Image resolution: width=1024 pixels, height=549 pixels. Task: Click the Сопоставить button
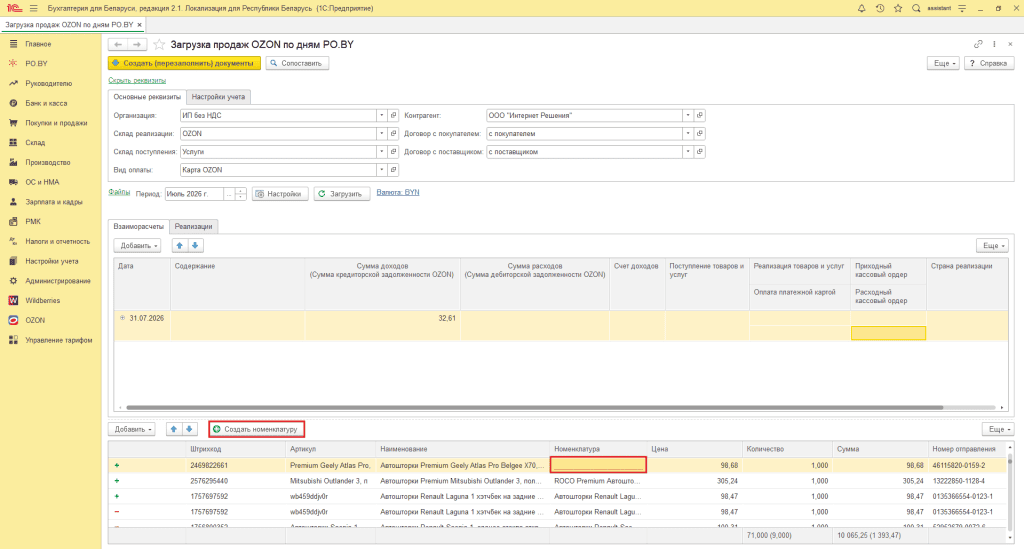click(297, 63)
